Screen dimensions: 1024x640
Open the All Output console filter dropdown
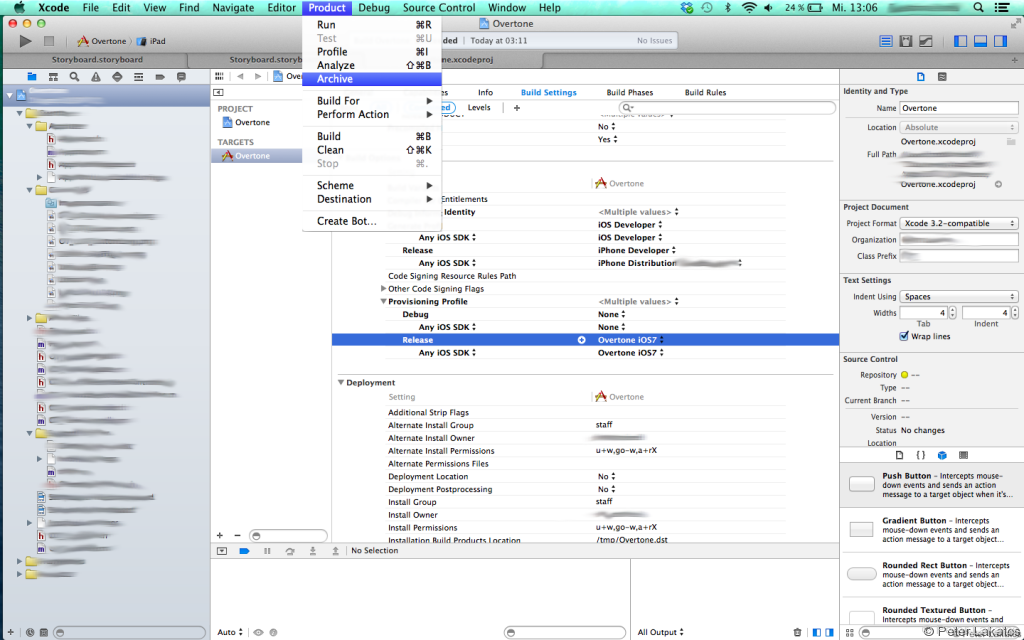660,632
